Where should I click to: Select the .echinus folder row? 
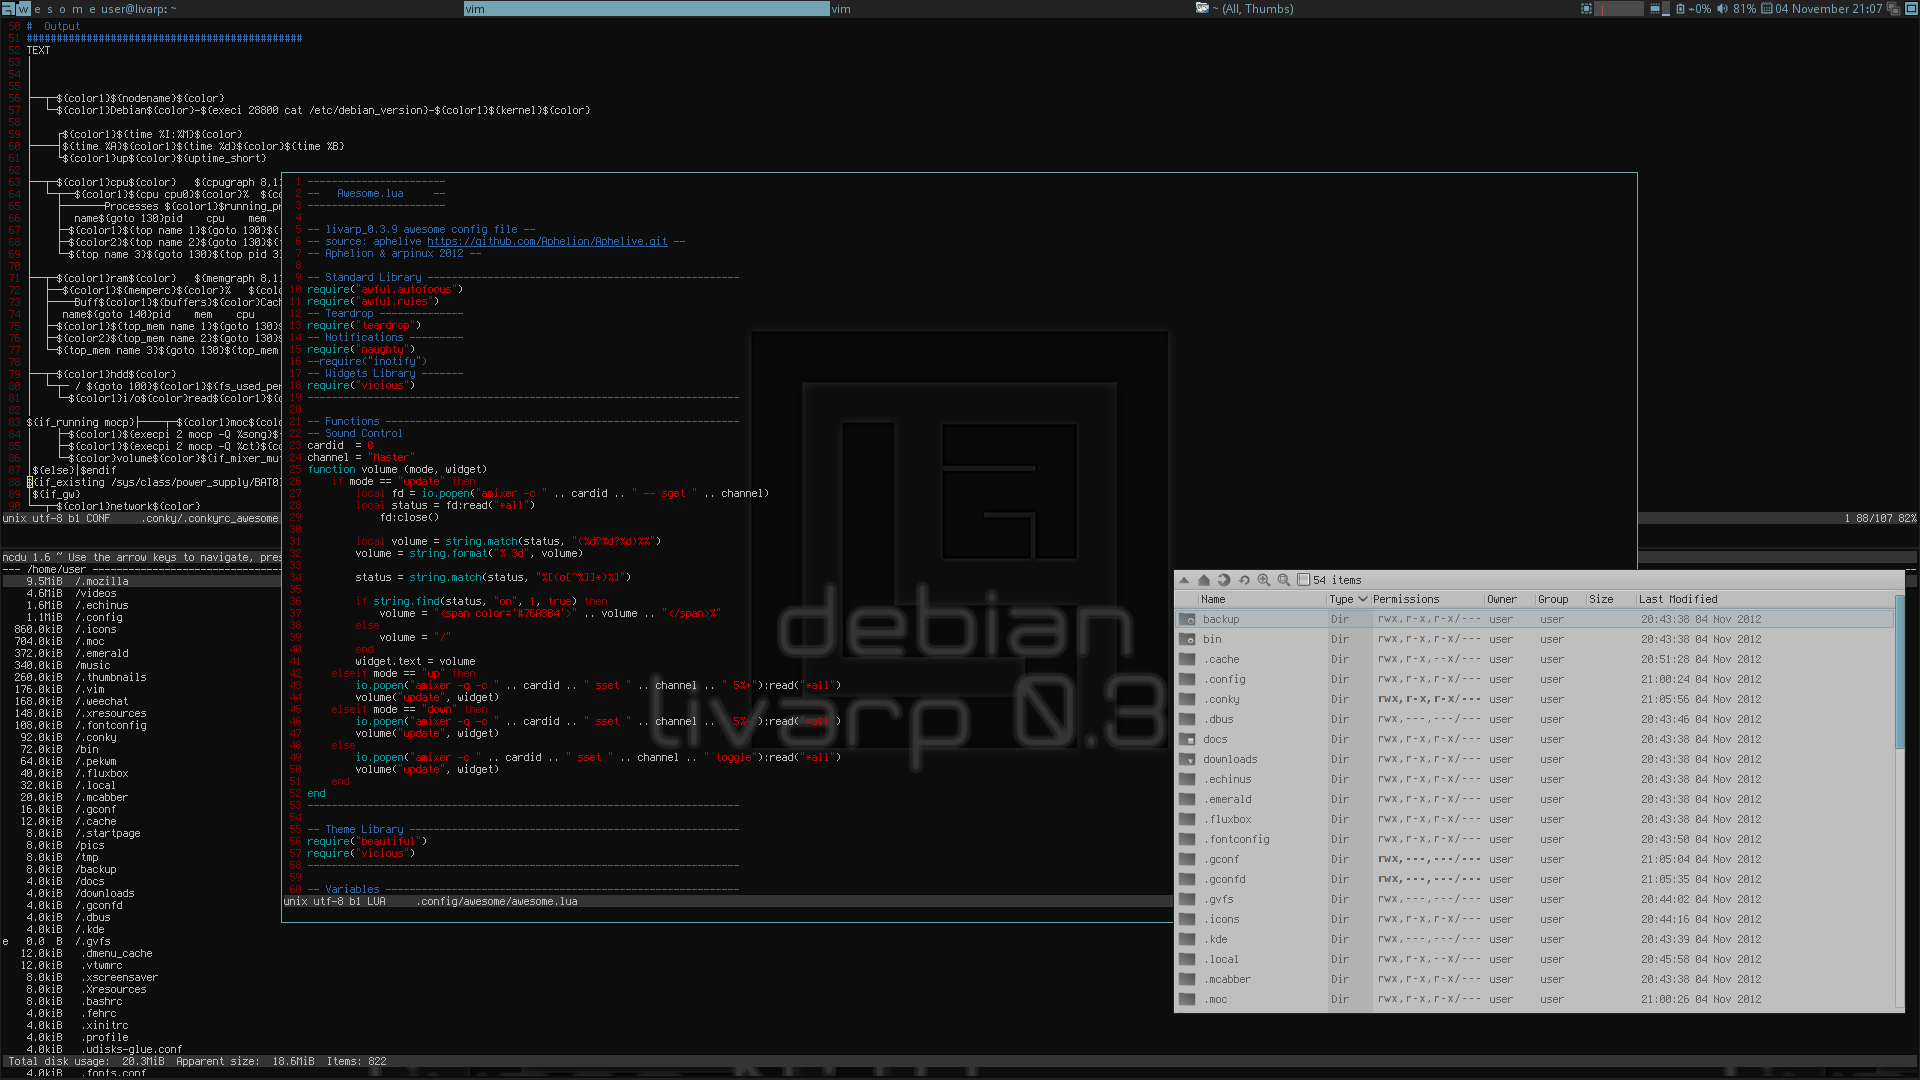click(x=1535, y=779)
